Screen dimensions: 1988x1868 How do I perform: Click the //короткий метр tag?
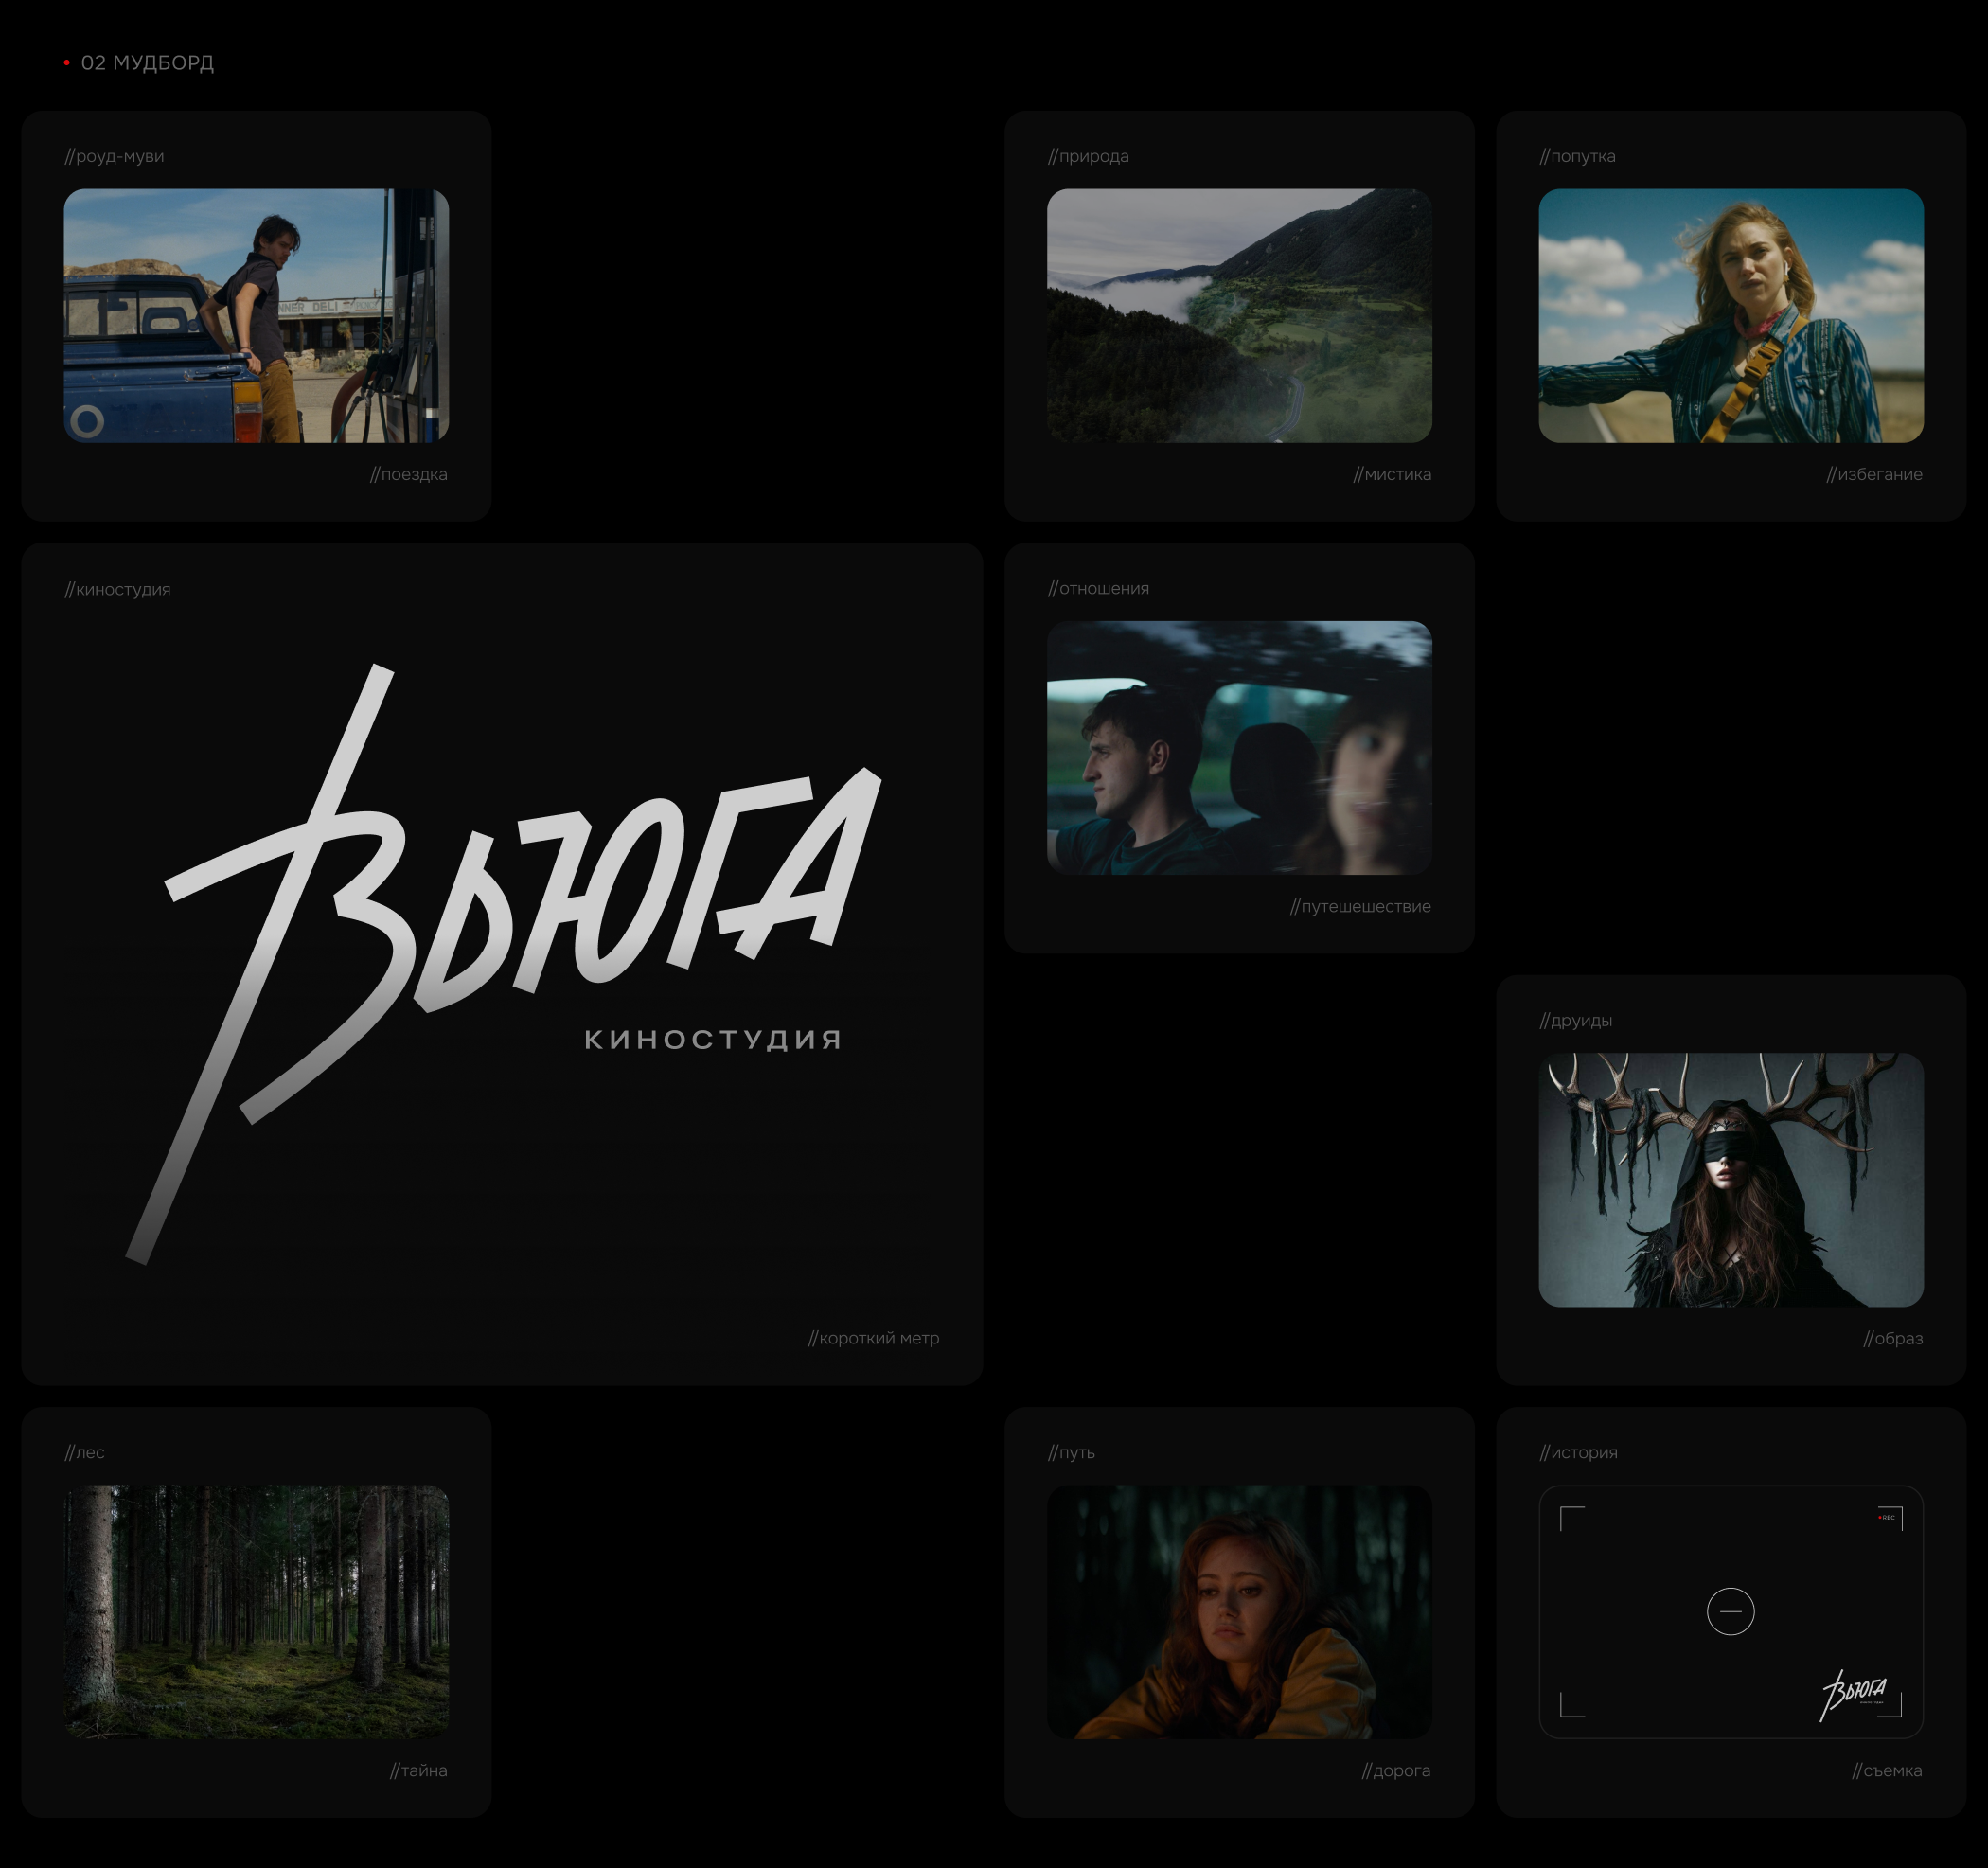pos(873,1338)
